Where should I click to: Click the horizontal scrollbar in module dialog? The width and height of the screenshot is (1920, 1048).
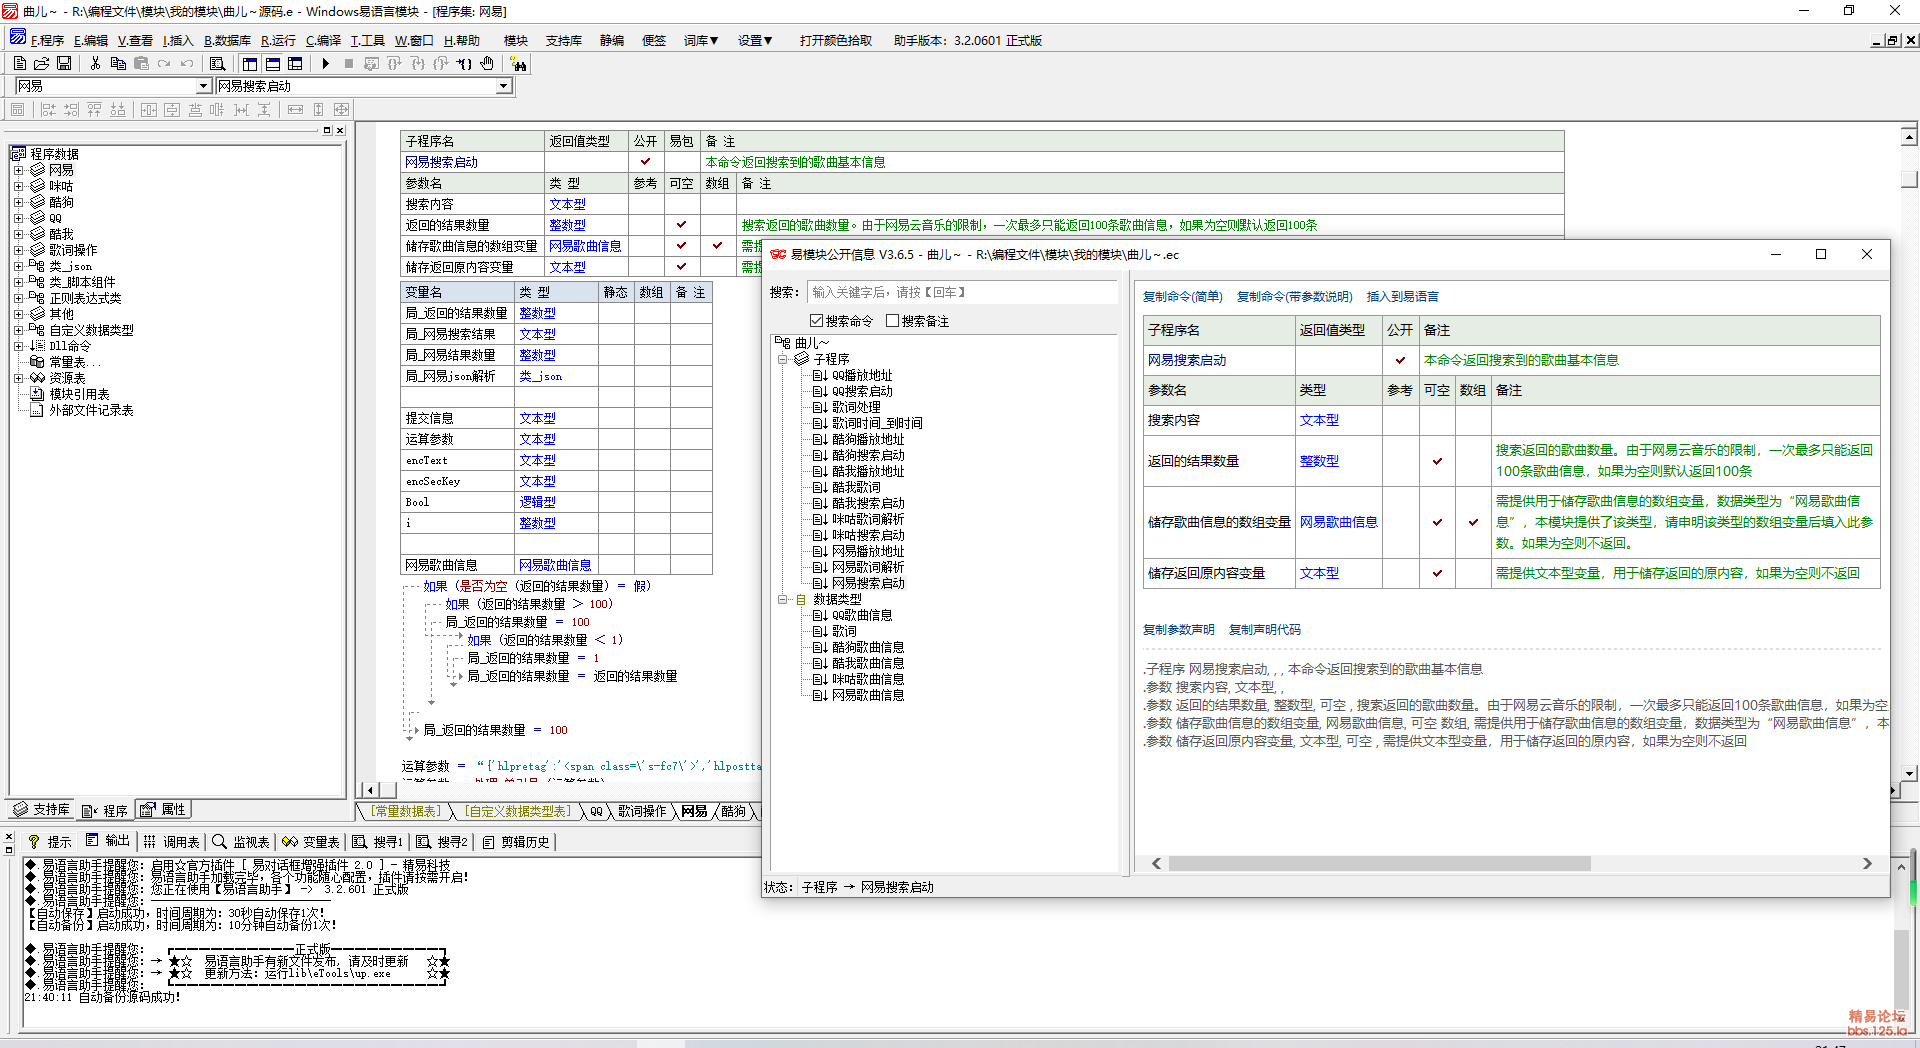pos(1379,863)
